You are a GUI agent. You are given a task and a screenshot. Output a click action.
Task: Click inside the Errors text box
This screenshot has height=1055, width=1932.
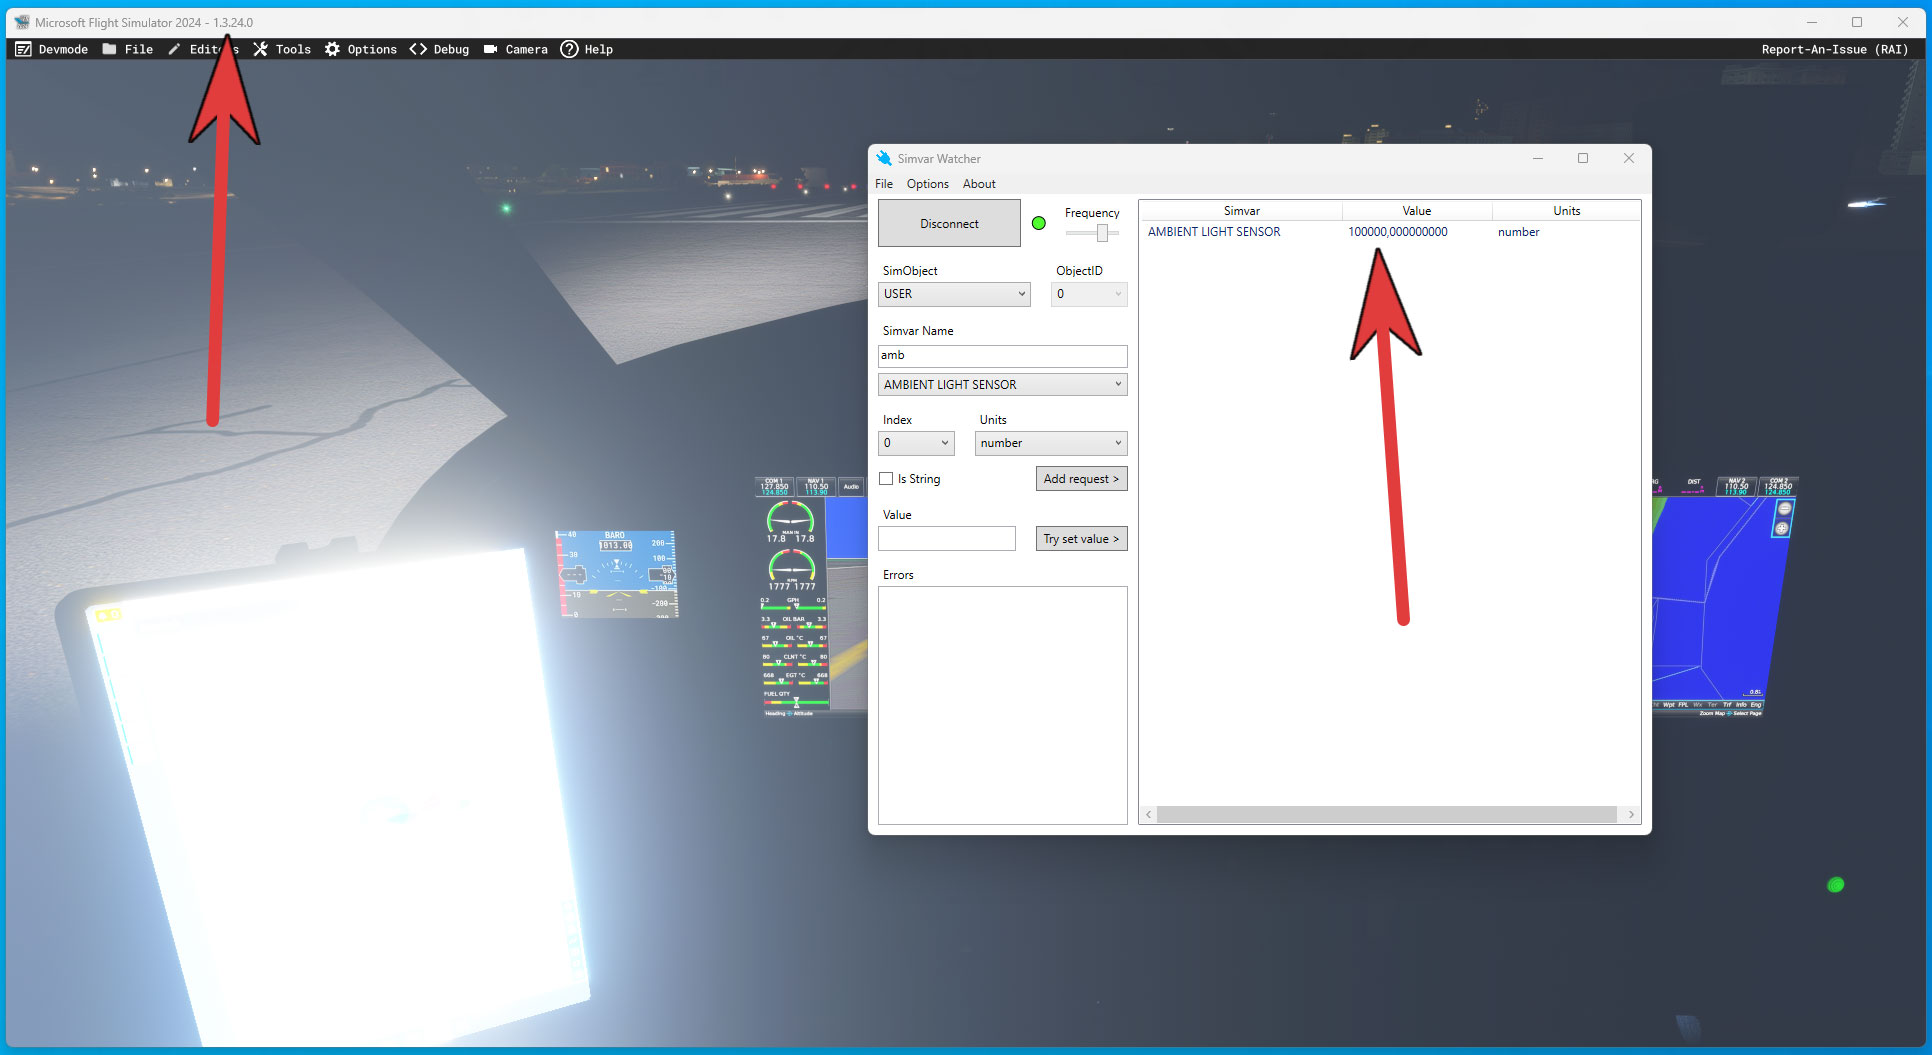1002,705
